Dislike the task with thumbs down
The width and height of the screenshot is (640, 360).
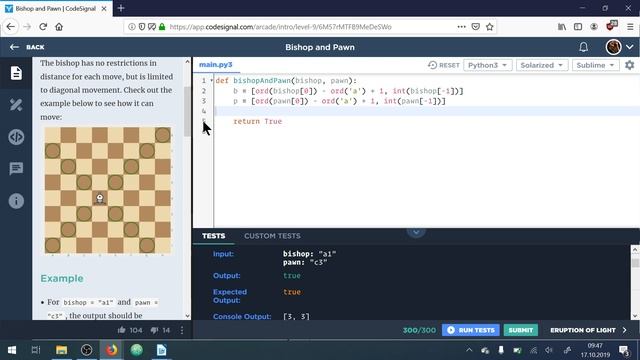[x=154, y=330]
